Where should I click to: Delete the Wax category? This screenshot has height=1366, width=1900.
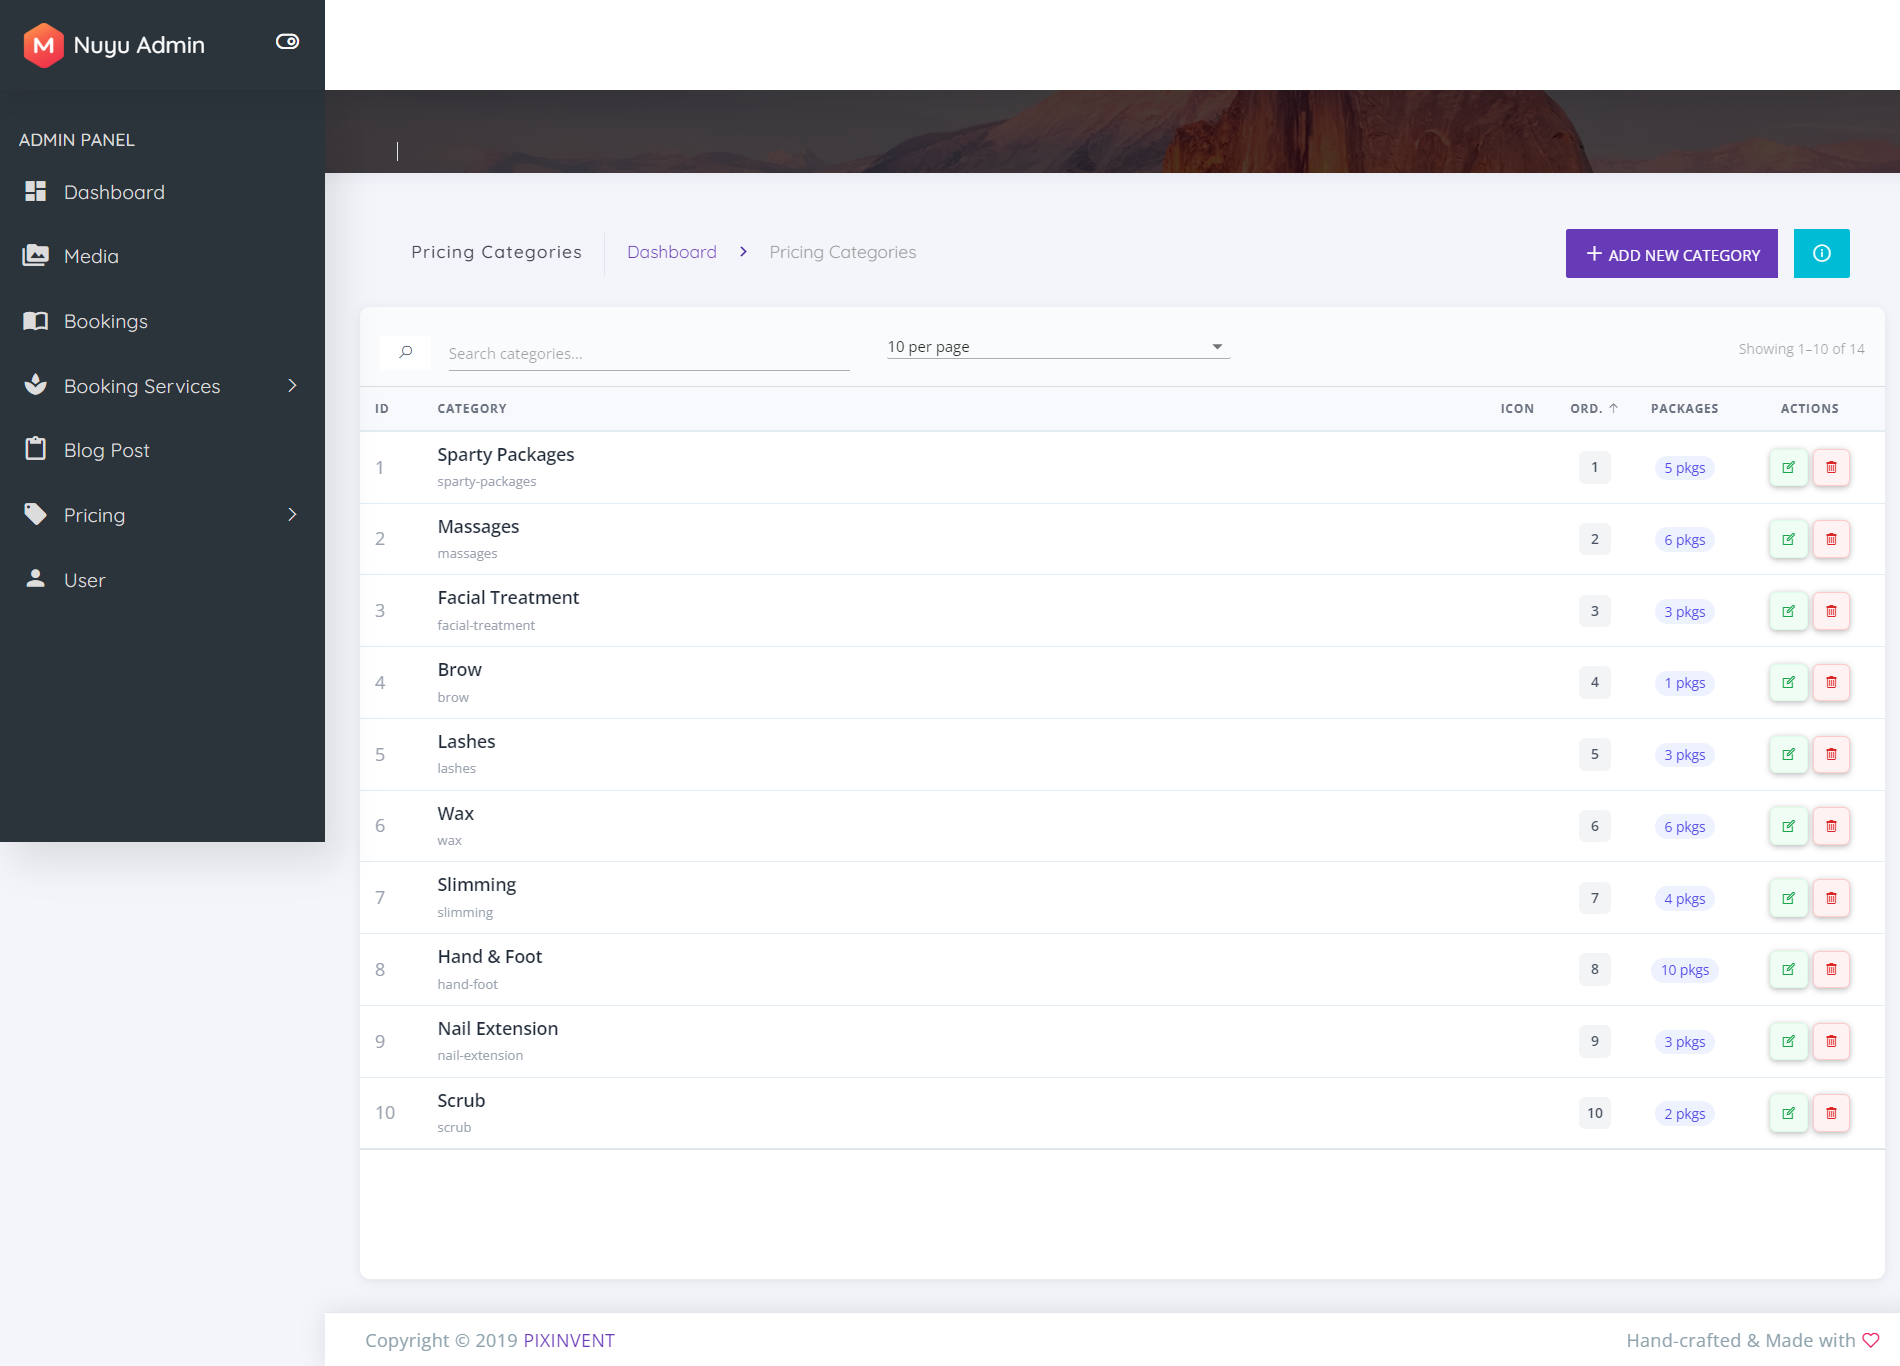point(1831,827)
